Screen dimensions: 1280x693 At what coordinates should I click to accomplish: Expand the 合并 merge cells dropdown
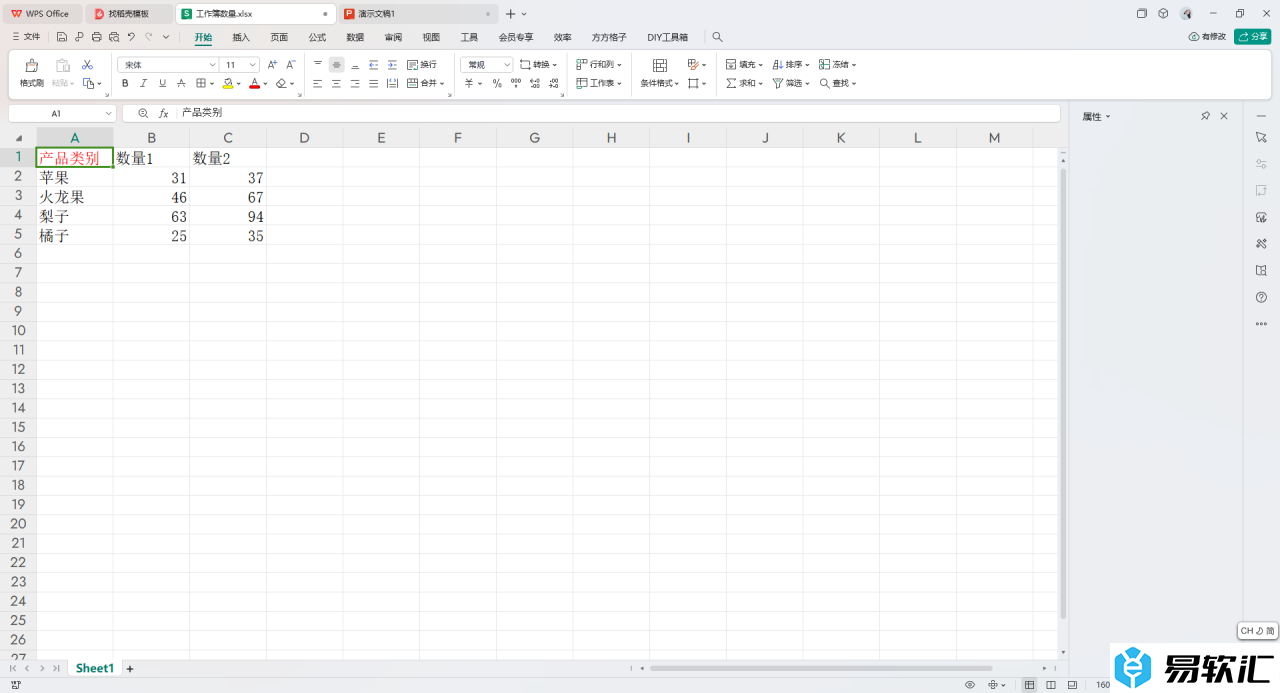[x=442, y=83]
